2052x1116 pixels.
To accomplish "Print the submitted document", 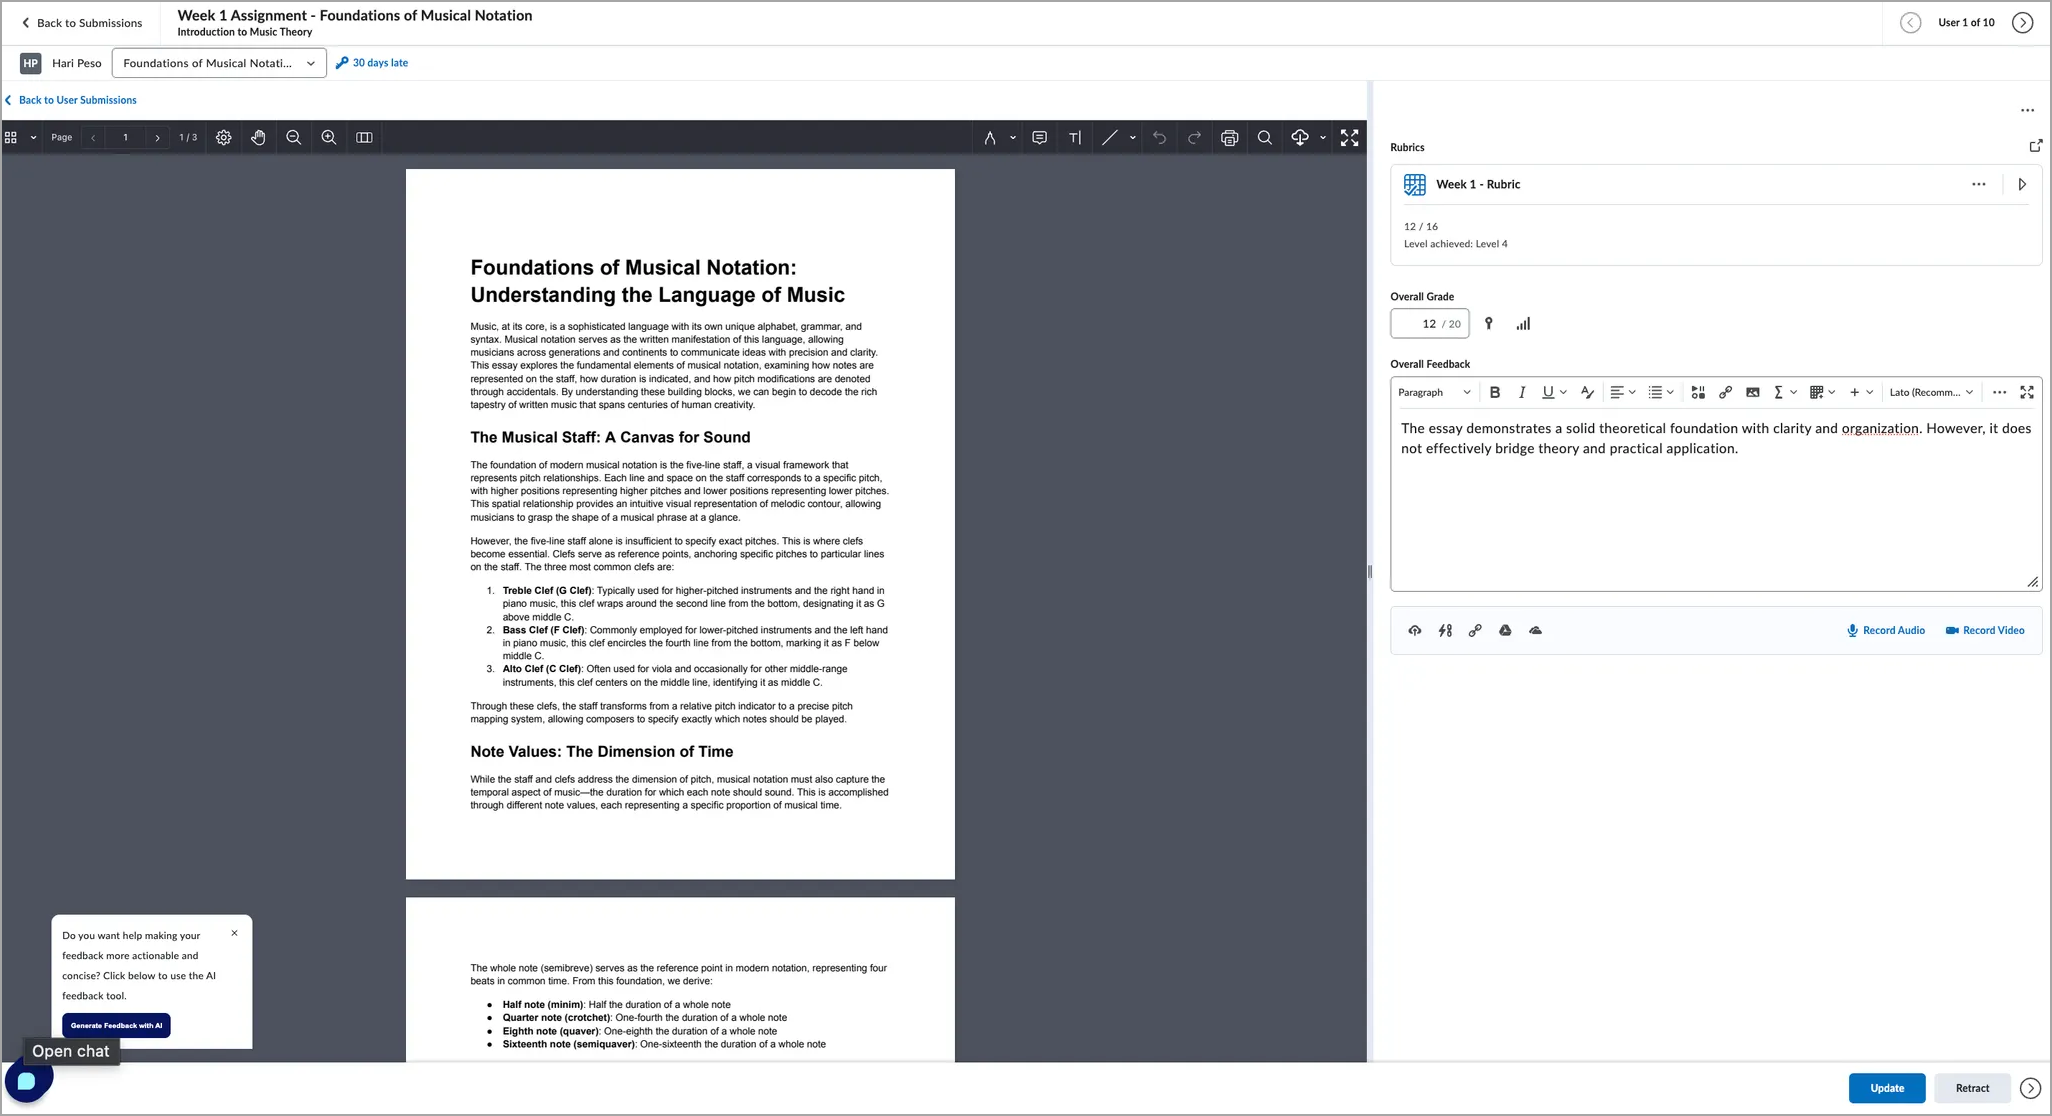I will click(x=1229, y=138).
